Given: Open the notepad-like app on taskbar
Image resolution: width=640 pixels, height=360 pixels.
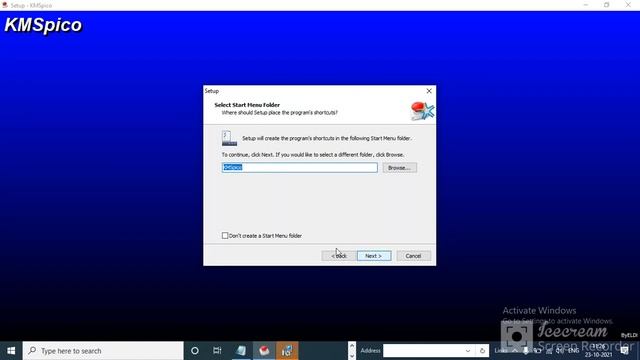Looking at the screenshot, I should pos(241,351).
